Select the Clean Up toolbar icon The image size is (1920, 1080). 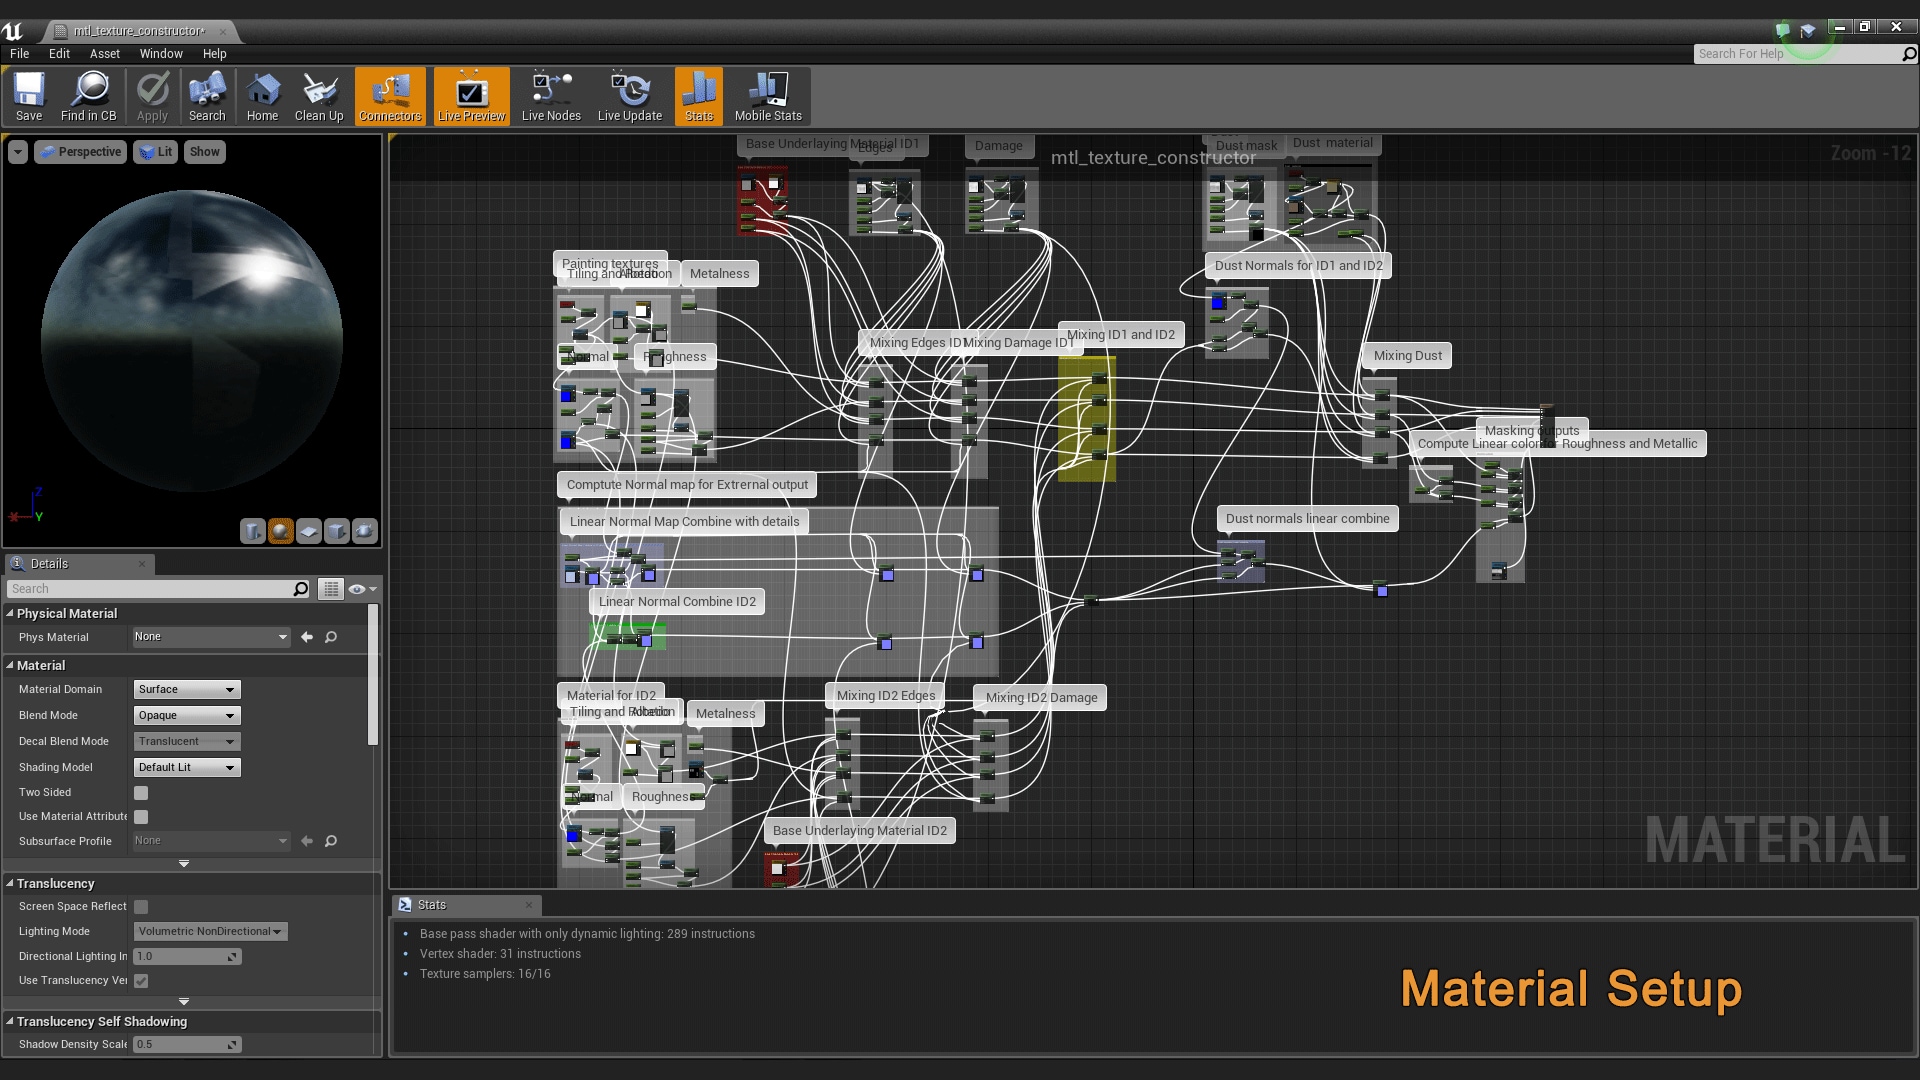tap(318, 96)
